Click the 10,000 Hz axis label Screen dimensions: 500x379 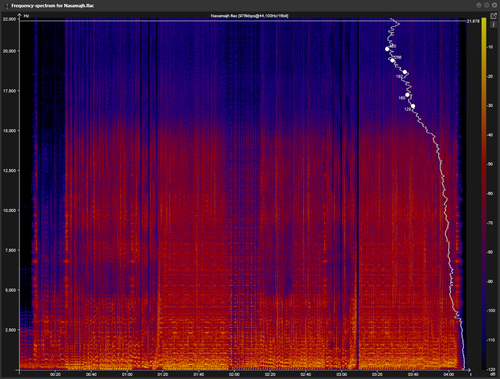coord(9,210)
